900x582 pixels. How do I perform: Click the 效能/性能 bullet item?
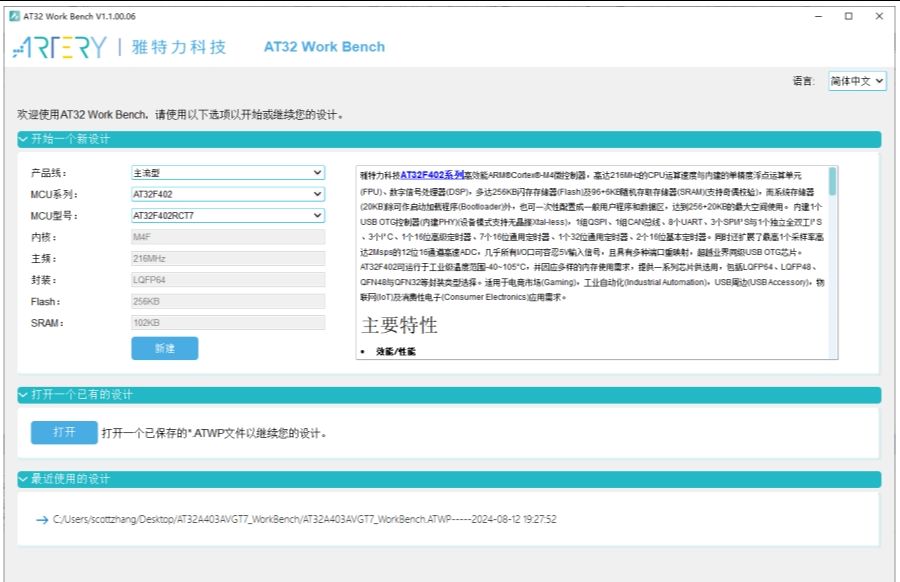tap(395, 351)
